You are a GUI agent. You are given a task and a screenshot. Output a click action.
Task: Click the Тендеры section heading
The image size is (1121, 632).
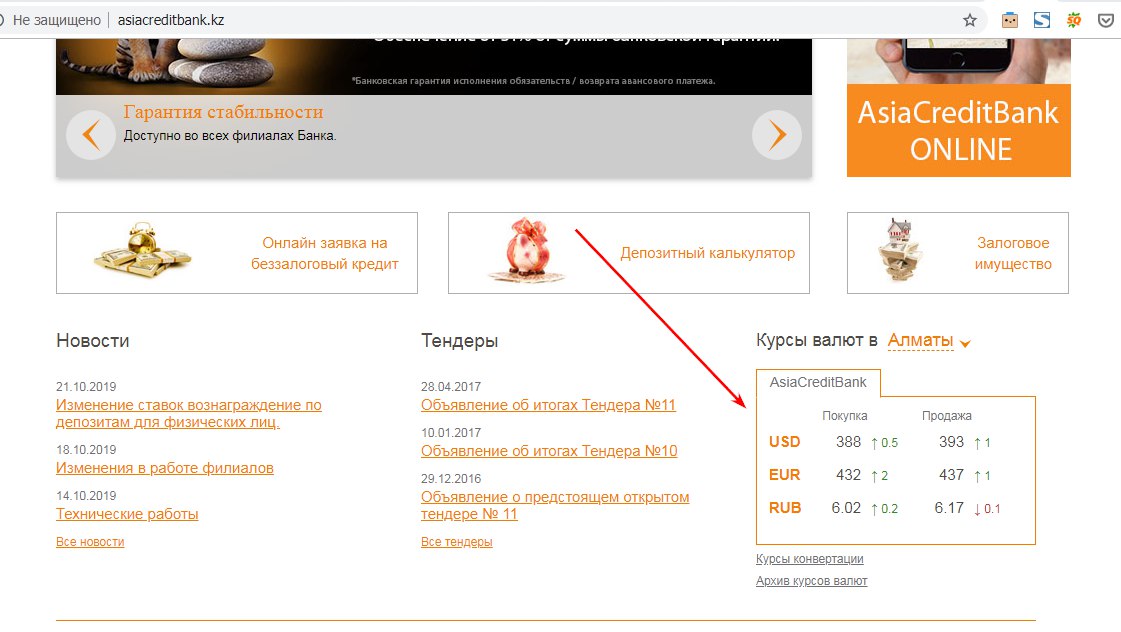click(459, 341)
